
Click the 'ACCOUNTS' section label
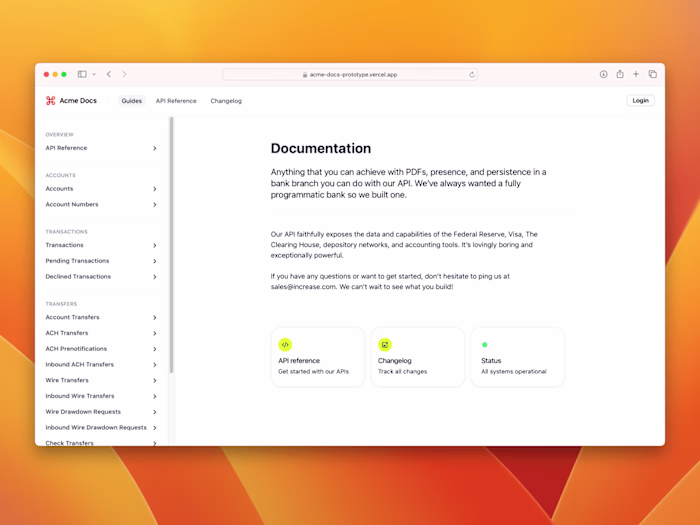[60, 175]
